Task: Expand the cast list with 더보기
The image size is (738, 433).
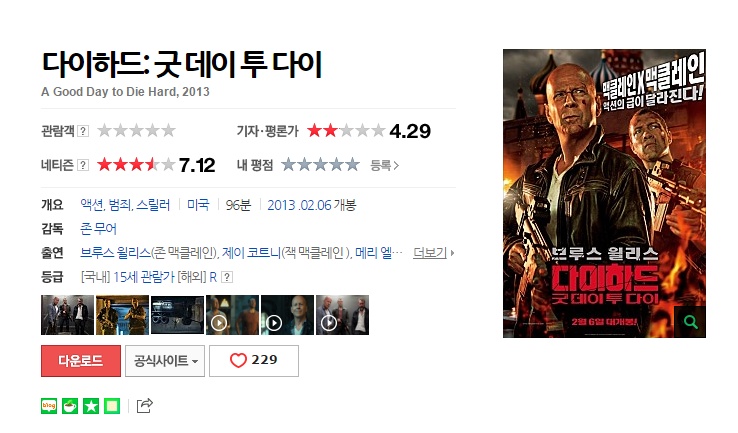Action: [x=433, y=253]
